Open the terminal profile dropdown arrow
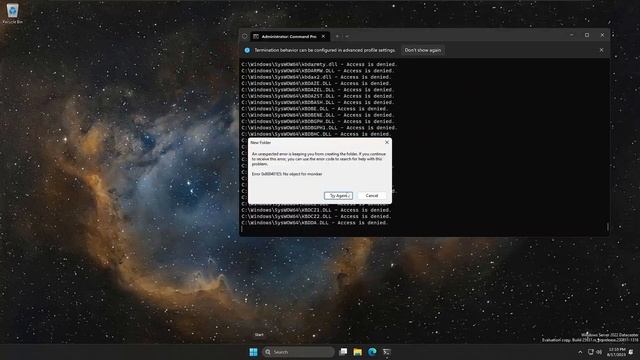This screenshot has width=640, height=360. 347,36
